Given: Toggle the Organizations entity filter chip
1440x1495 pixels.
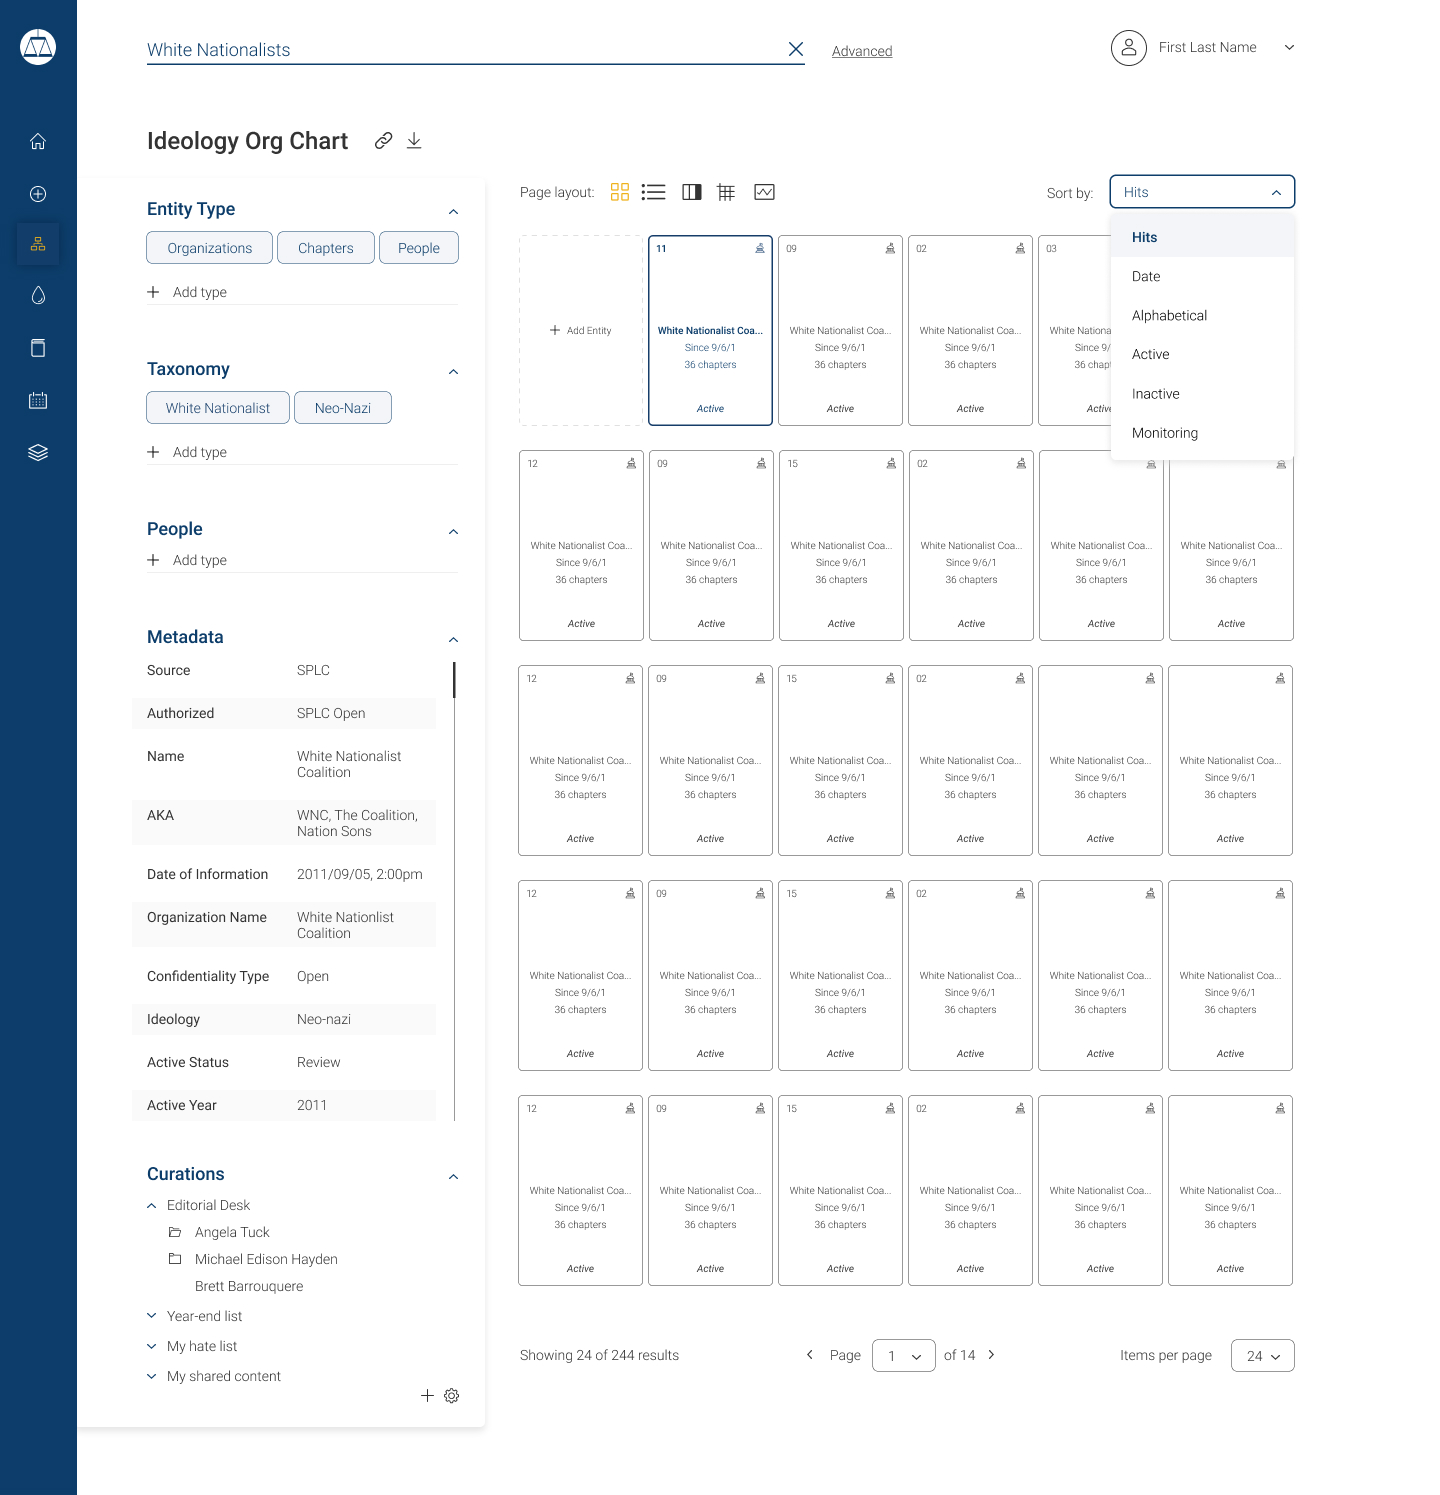Looking at the screenshot, I should [209, 248].
